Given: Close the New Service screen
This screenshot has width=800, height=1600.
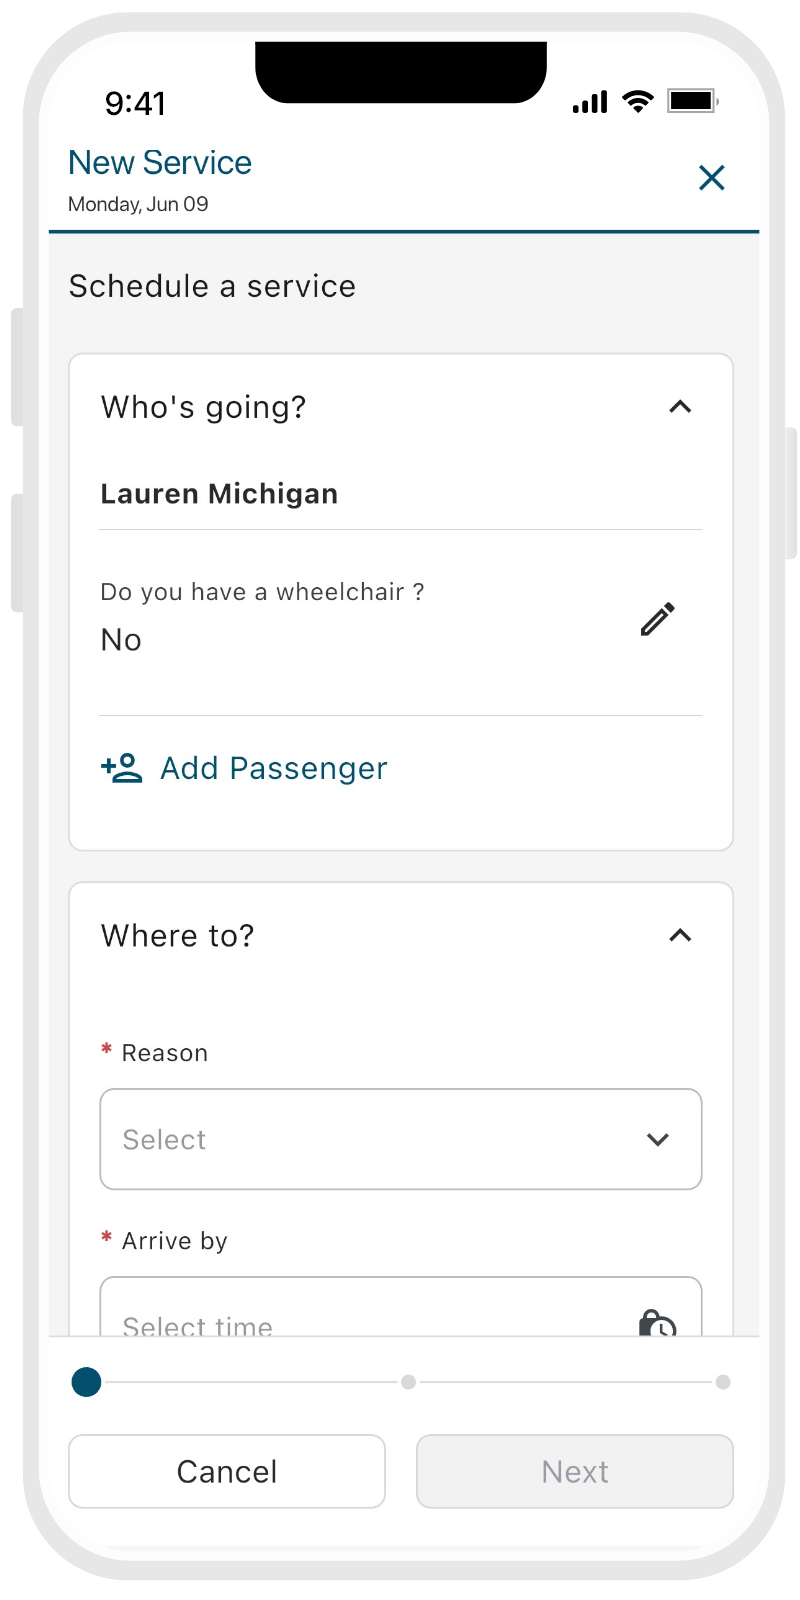Looking at the screenshot, I should tap(711, 178).
